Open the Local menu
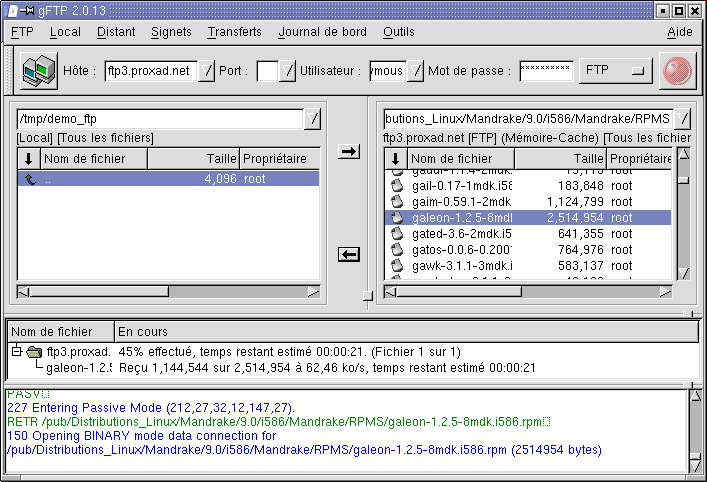 [65, 32]
